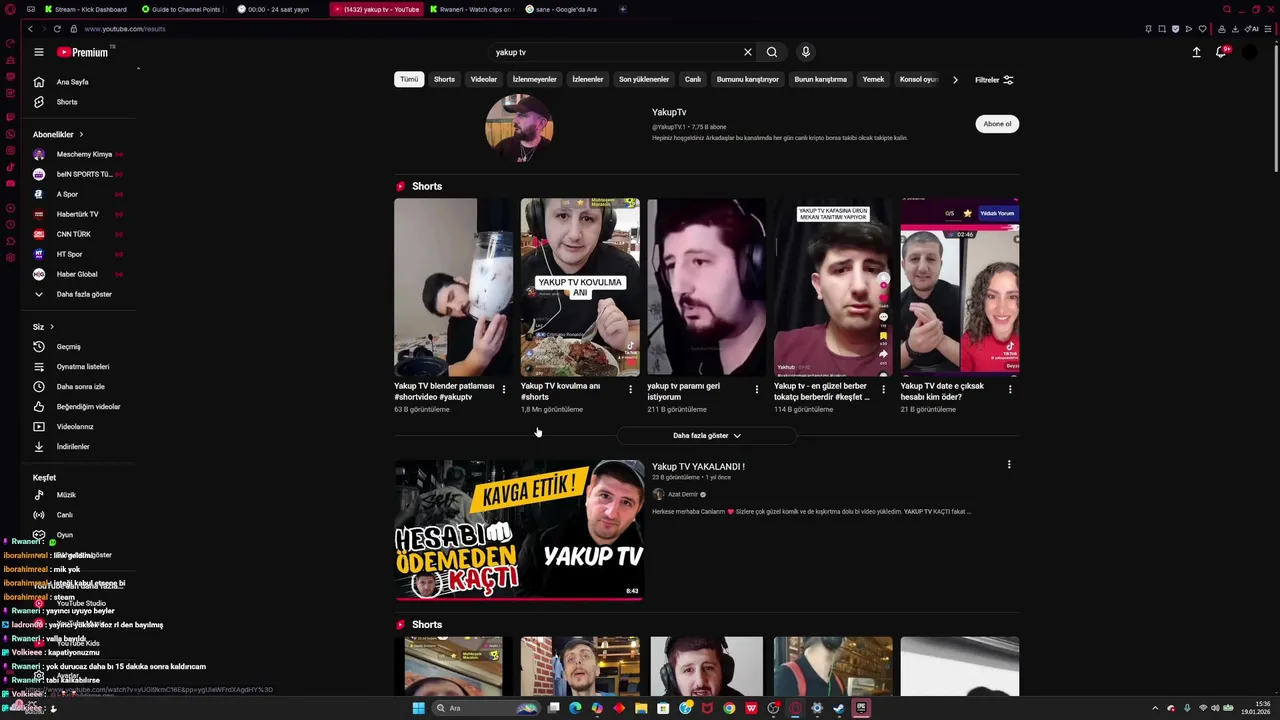Viewport: 1280px width, 720px height.
Task: Open Mescherny Kimya subscription
Action: 78,155
